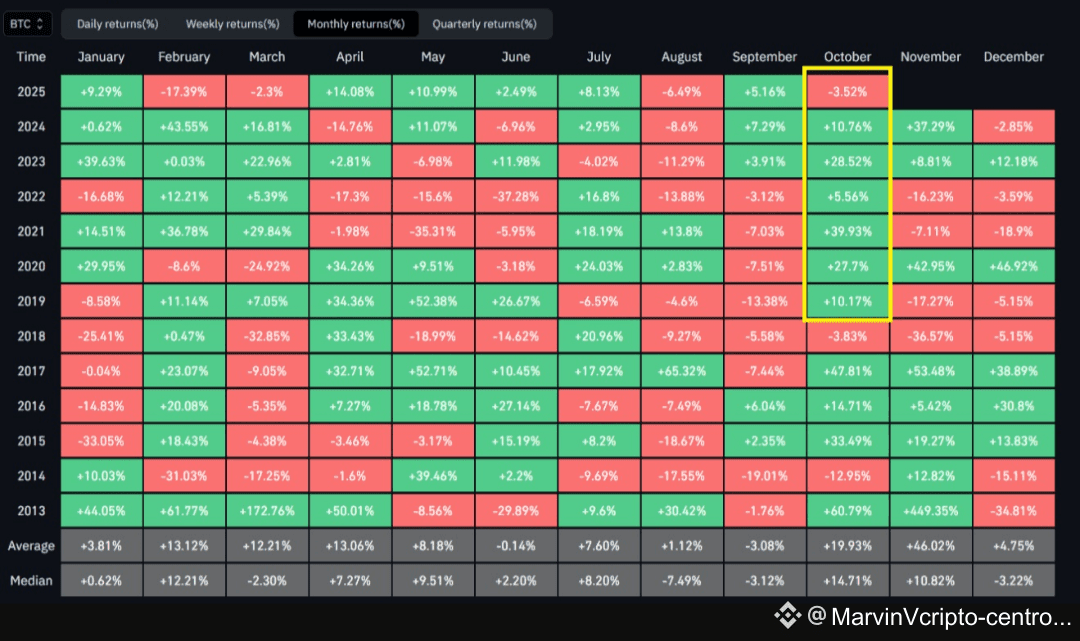Select the August 2017 cell +65.32%
This screenshot has height=641, width=1080.
(x=682, y=371)
